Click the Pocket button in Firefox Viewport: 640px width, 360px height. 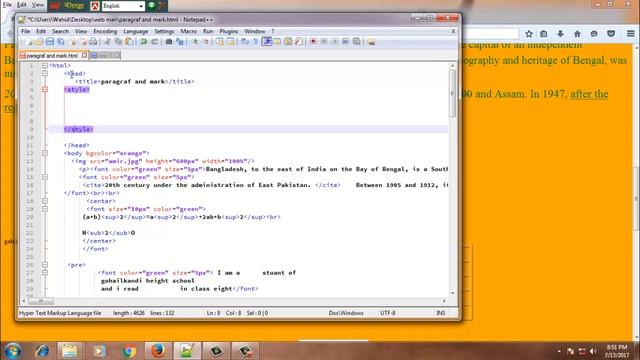pyautogui.click(x=611, y=34)
